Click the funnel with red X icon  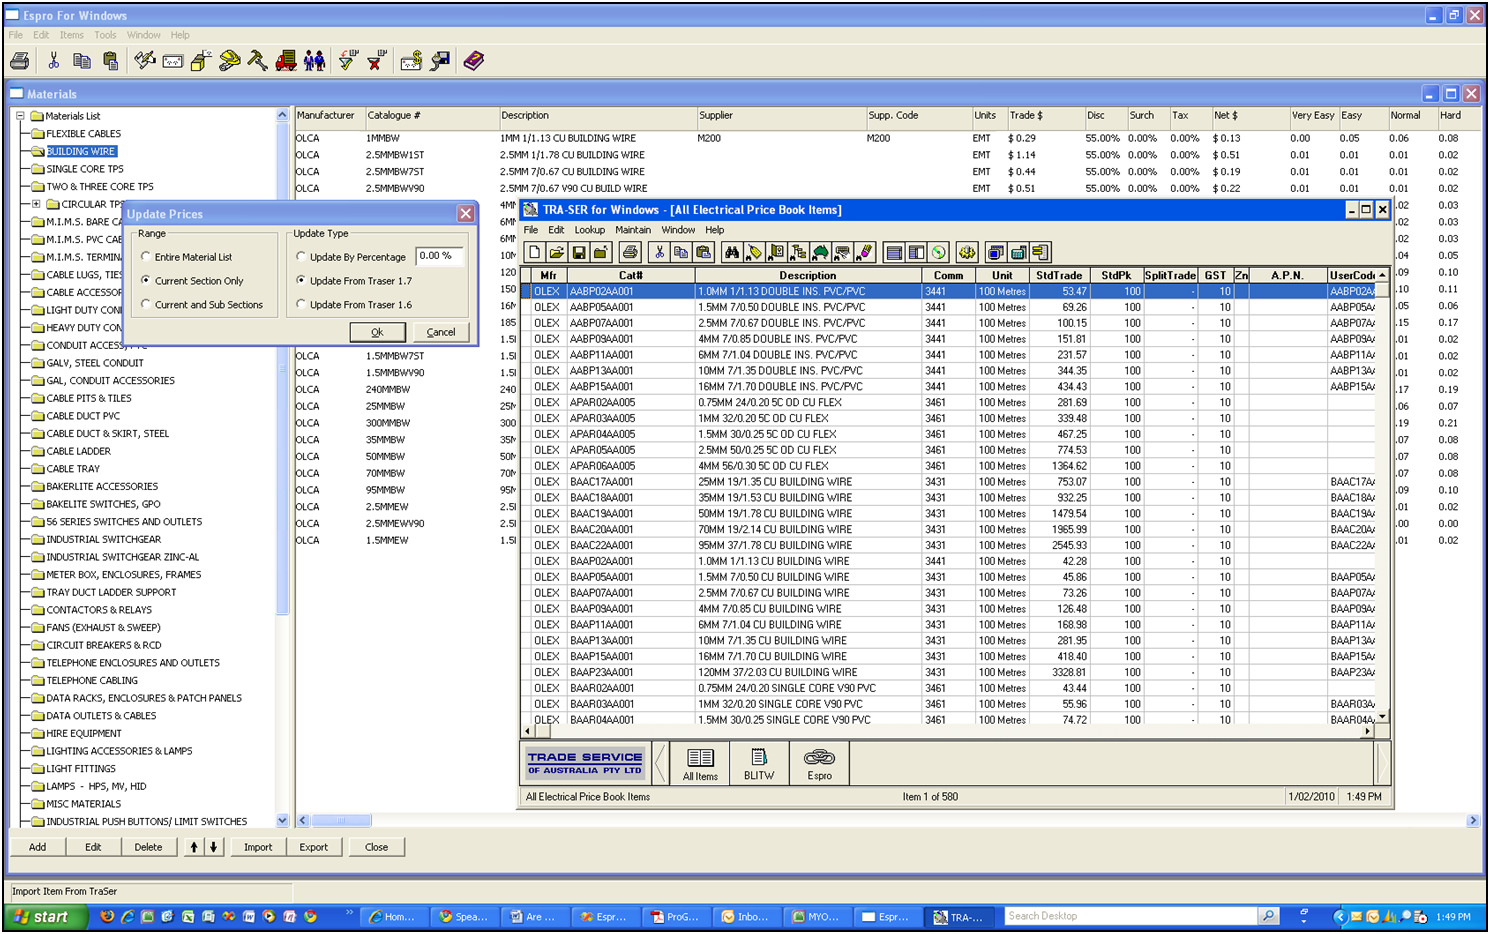376,61
